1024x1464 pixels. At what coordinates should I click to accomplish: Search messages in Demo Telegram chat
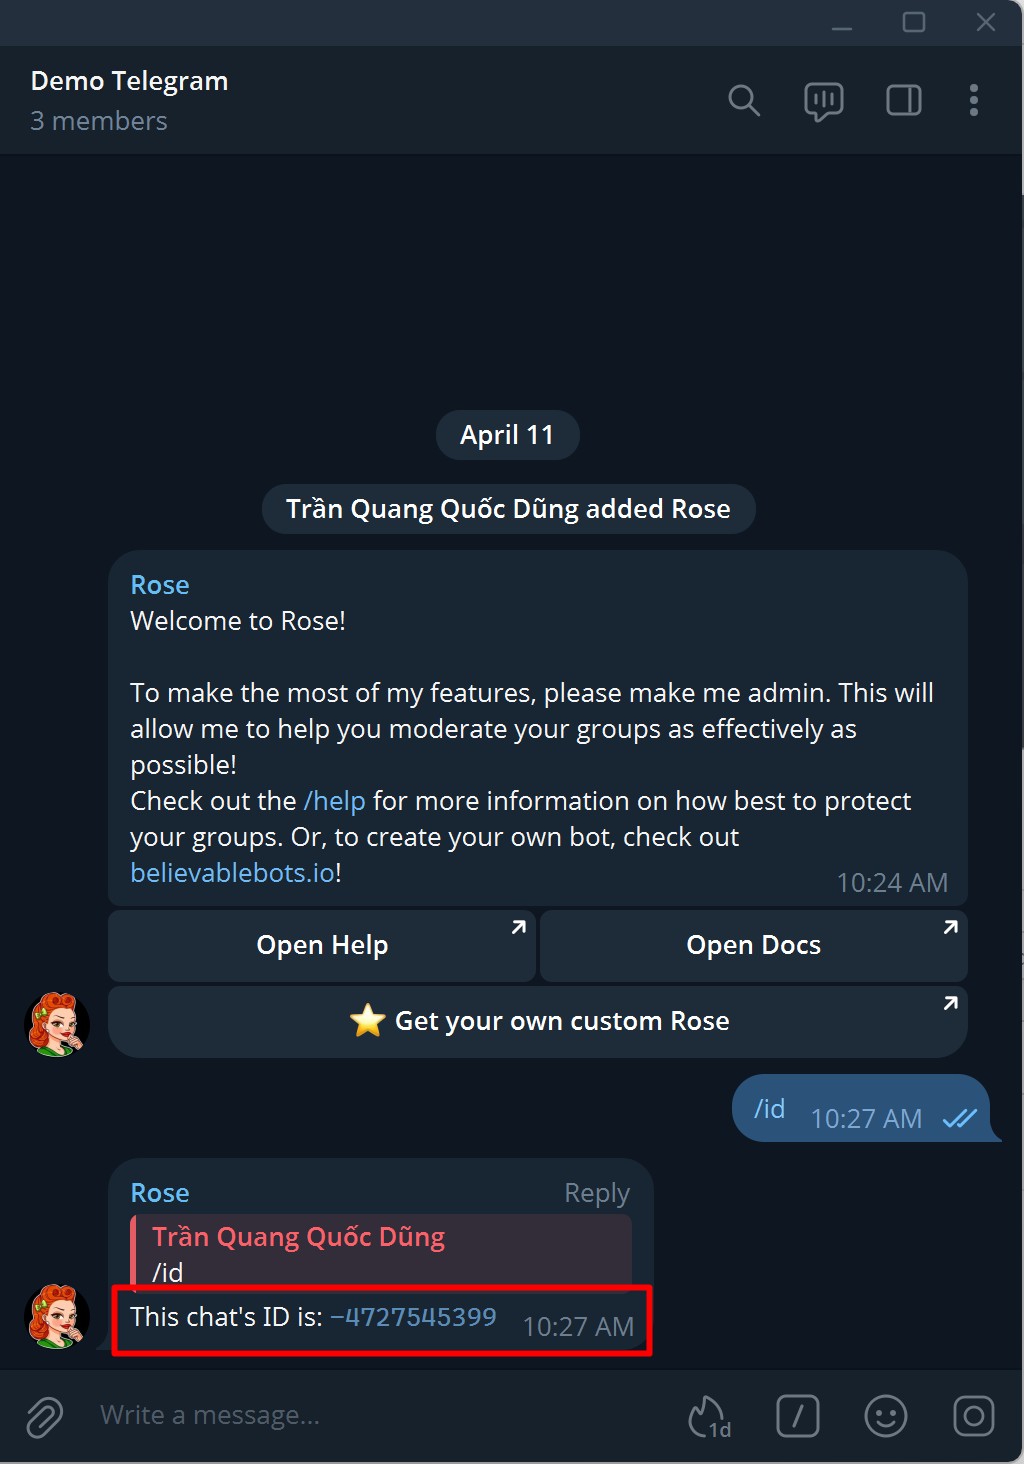[744, 100]
